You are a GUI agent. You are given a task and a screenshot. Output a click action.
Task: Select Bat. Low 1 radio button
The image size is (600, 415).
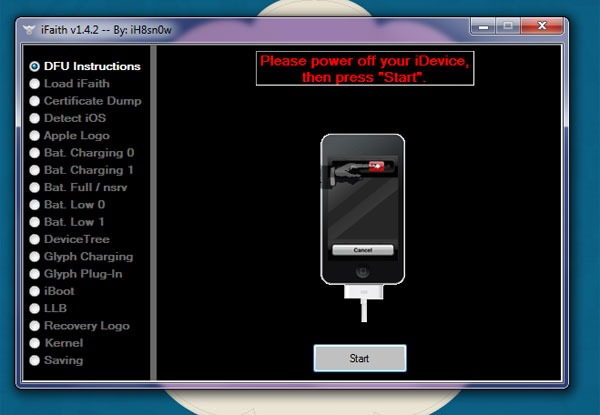(34, 222)
